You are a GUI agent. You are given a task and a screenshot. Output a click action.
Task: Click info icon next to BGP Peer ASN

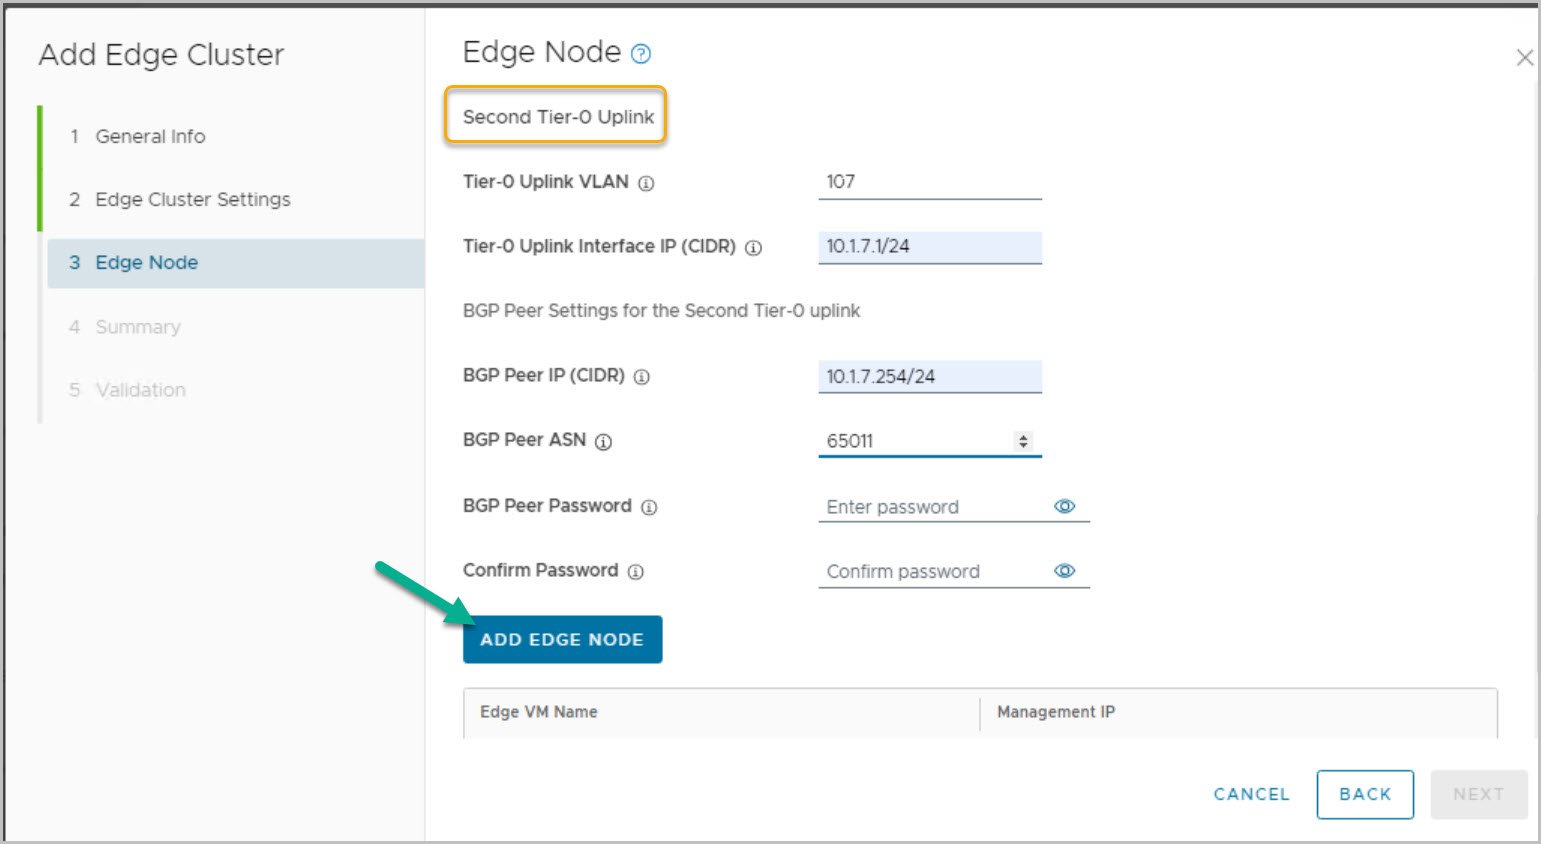603,442
